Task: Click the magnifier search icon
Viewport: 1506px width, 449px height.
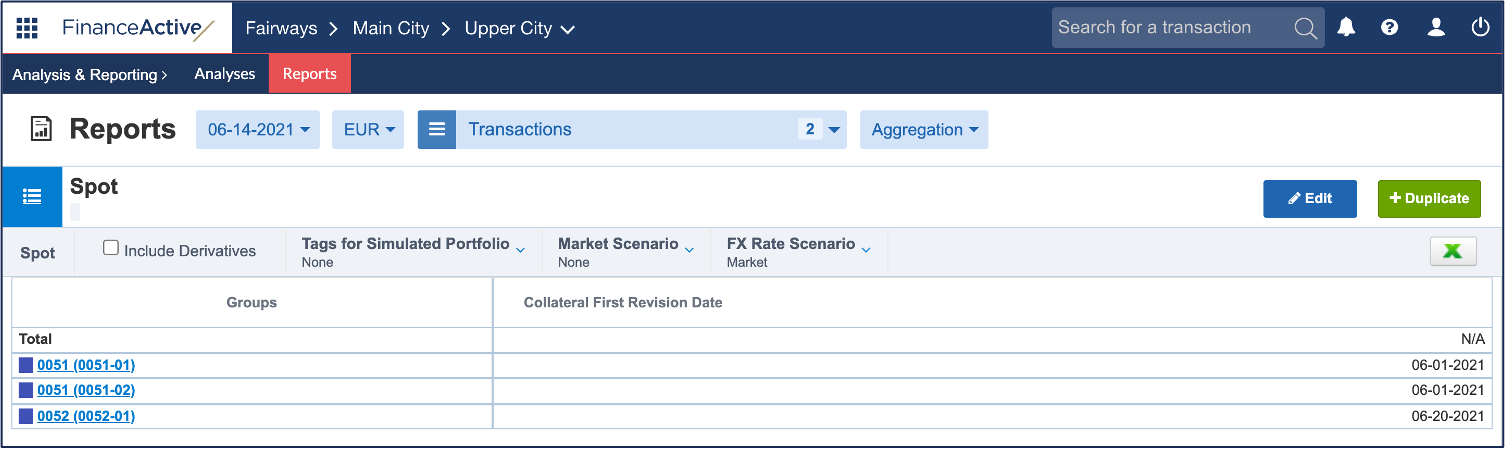Action: [1306, 28]
